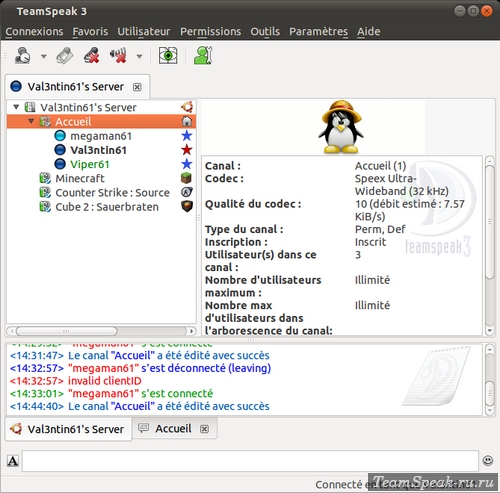Screen dimensions: 500x493
Task: Collapse the Val3ntin61's Server tree node
Action: (16, 107)
